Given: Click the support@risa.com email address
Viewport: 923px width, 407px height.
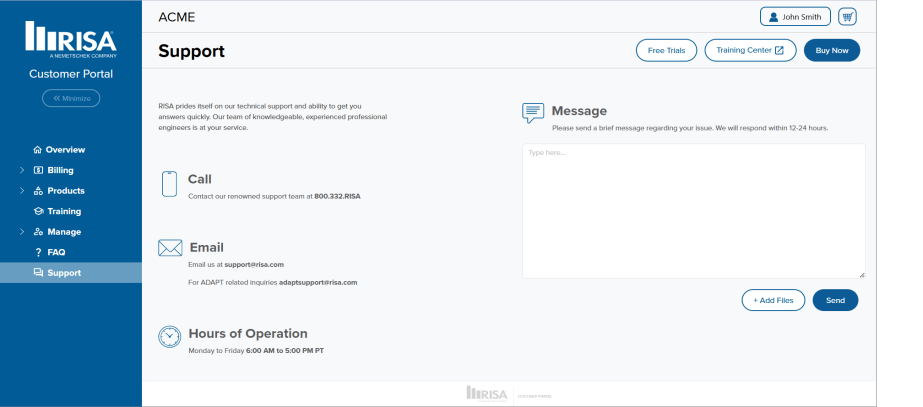Looking at the screenshot, I should click(254, 264).
